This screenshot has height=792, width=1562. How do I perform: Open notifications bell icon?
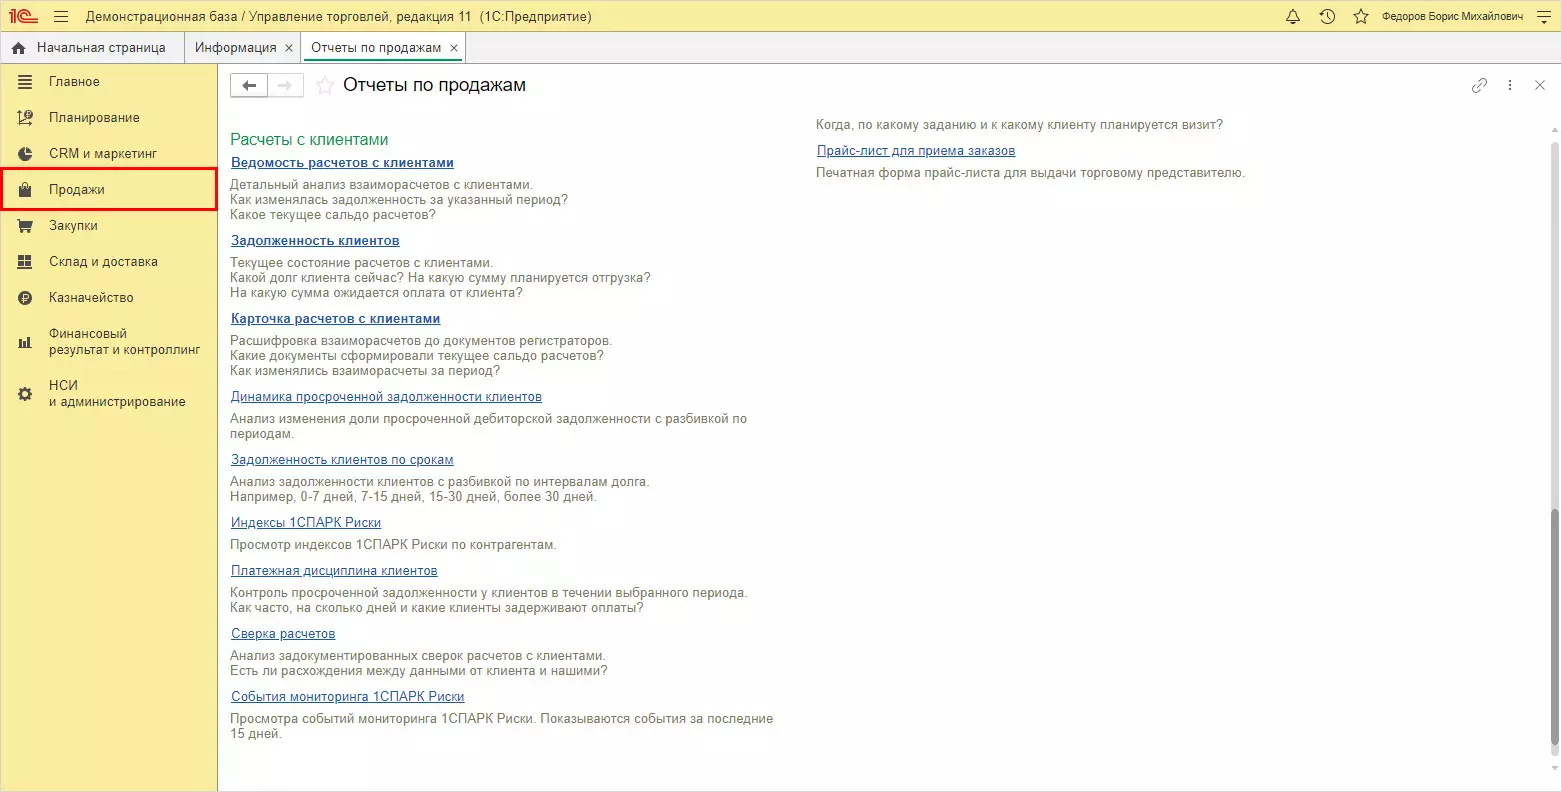point(1293,16)
